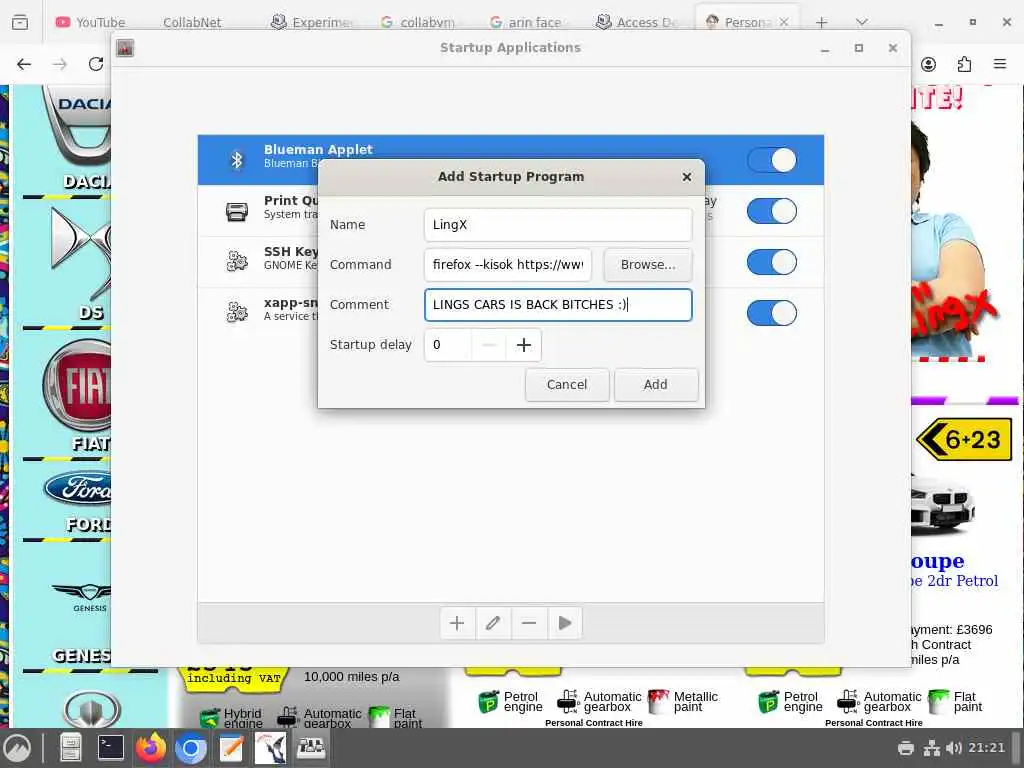Screen dimensions: 1024x768
Task: Open Firefox View icon at tab bar
Action: coord(20,22)
